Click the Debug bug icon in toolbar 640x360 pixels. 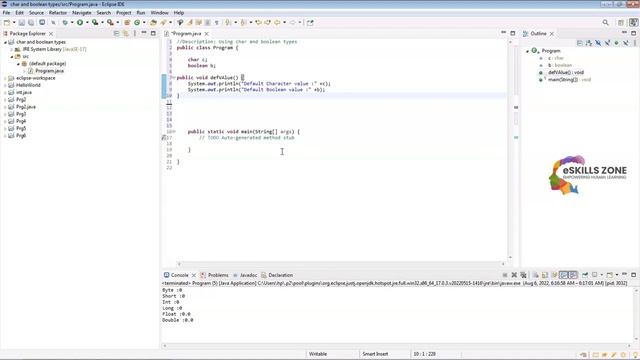[x=65, y=22]
